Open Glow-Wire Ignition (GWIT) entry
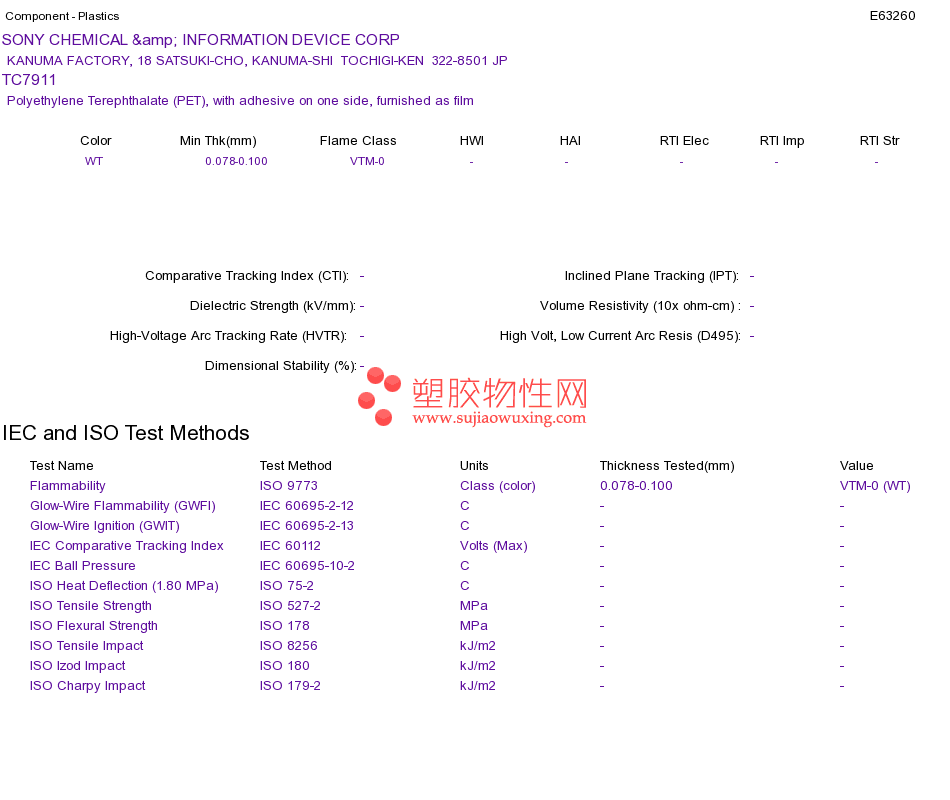Screen dimensions: 950x800 [105, 526]
